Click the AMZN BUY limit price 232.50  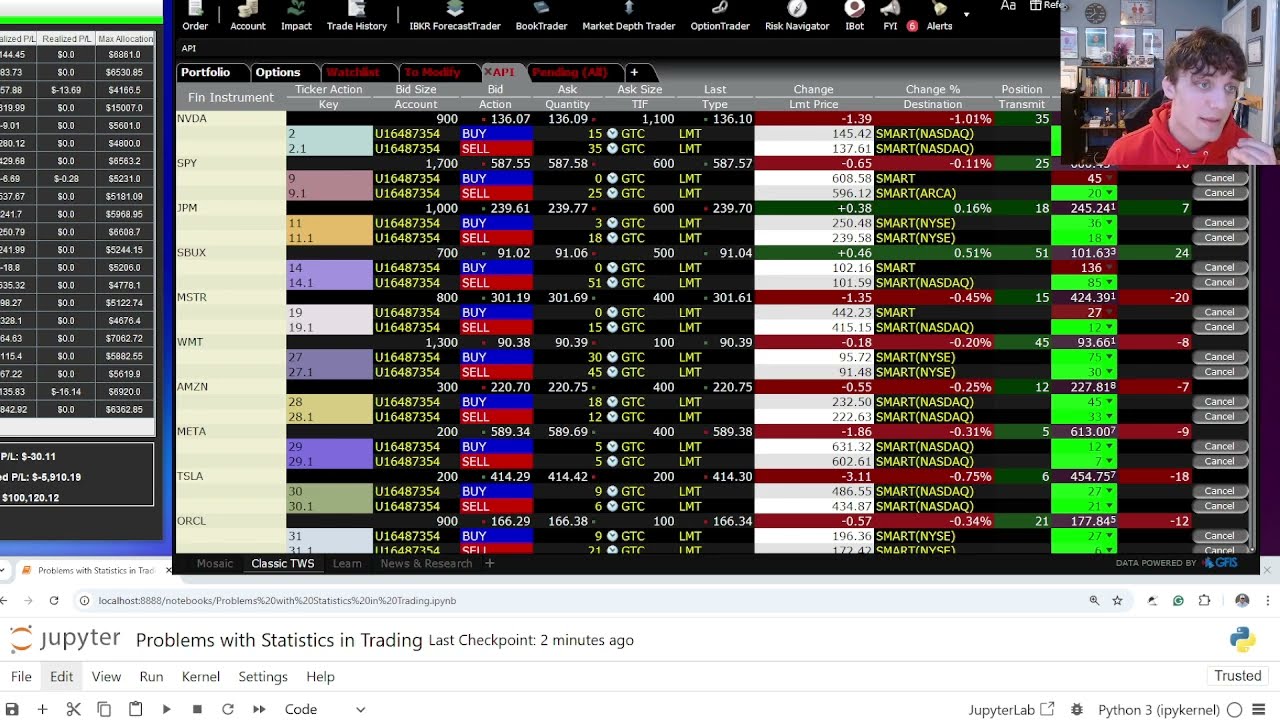[x=813, y=402]
